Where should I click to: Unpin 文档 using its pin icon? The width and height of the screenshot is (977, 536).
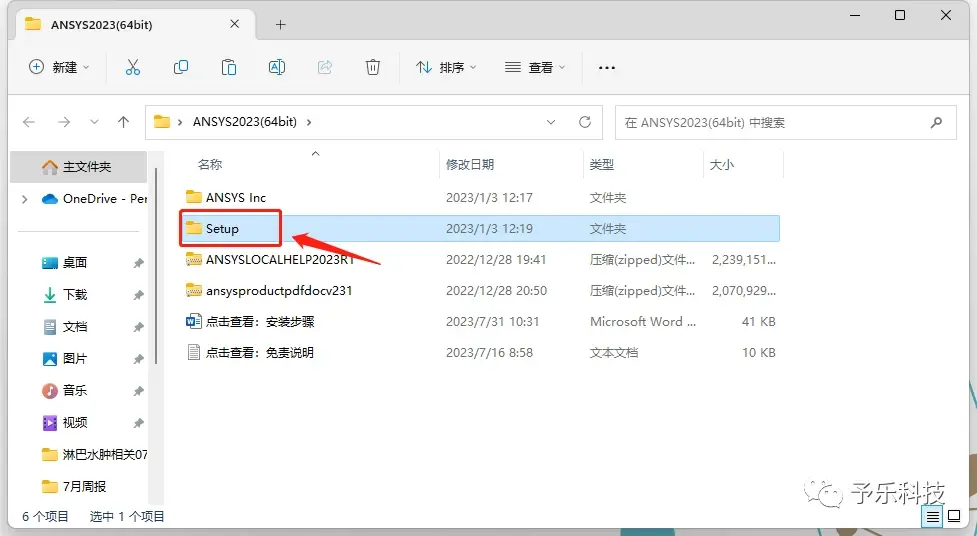point(138,327)
